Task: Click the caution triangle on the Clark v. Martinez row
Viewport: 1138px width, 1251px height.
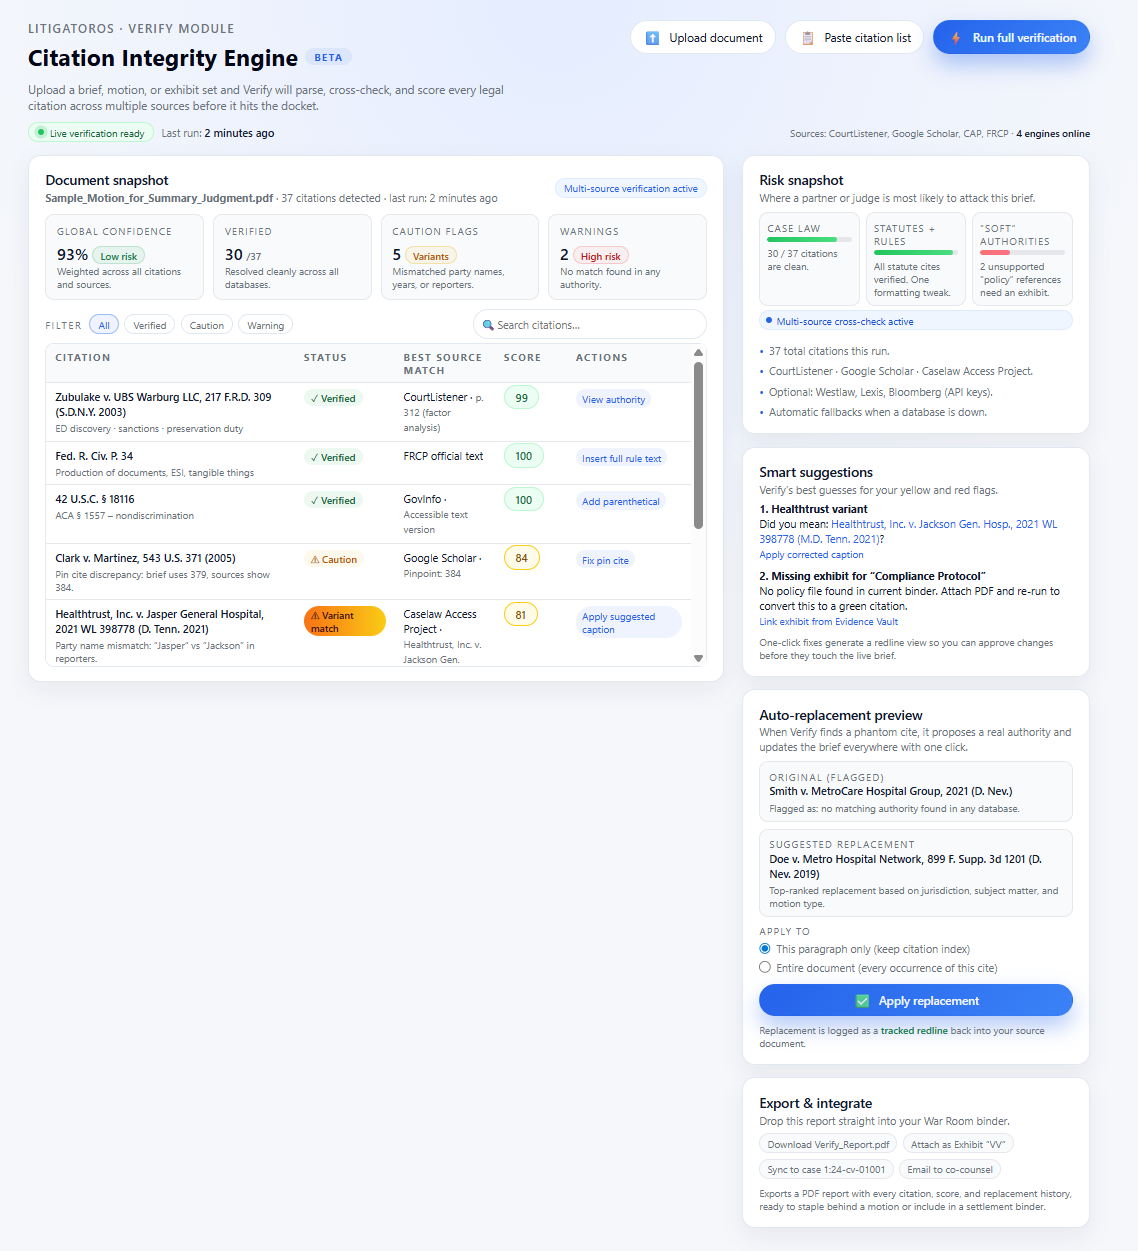Action: tap(315, 558)
